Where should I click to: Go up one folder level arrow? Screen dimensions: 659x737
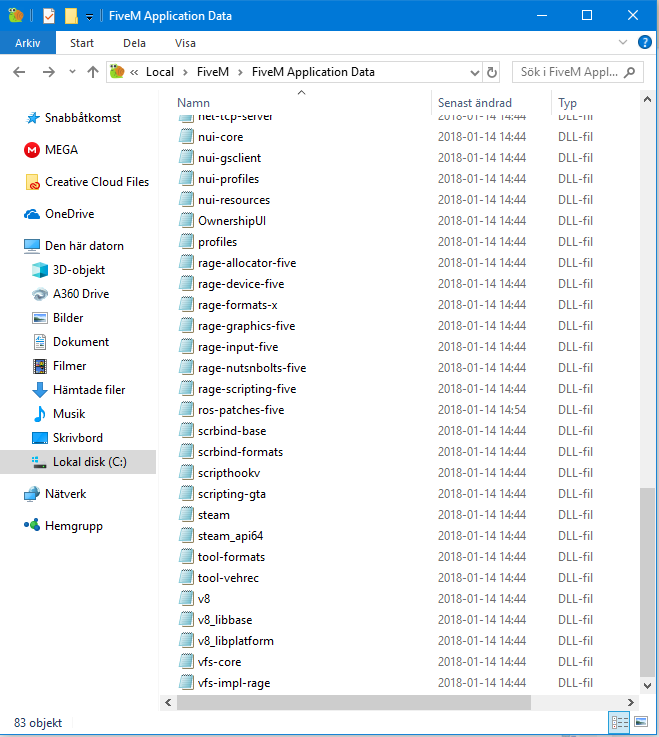pyautogui.click(x=93, y=72)
